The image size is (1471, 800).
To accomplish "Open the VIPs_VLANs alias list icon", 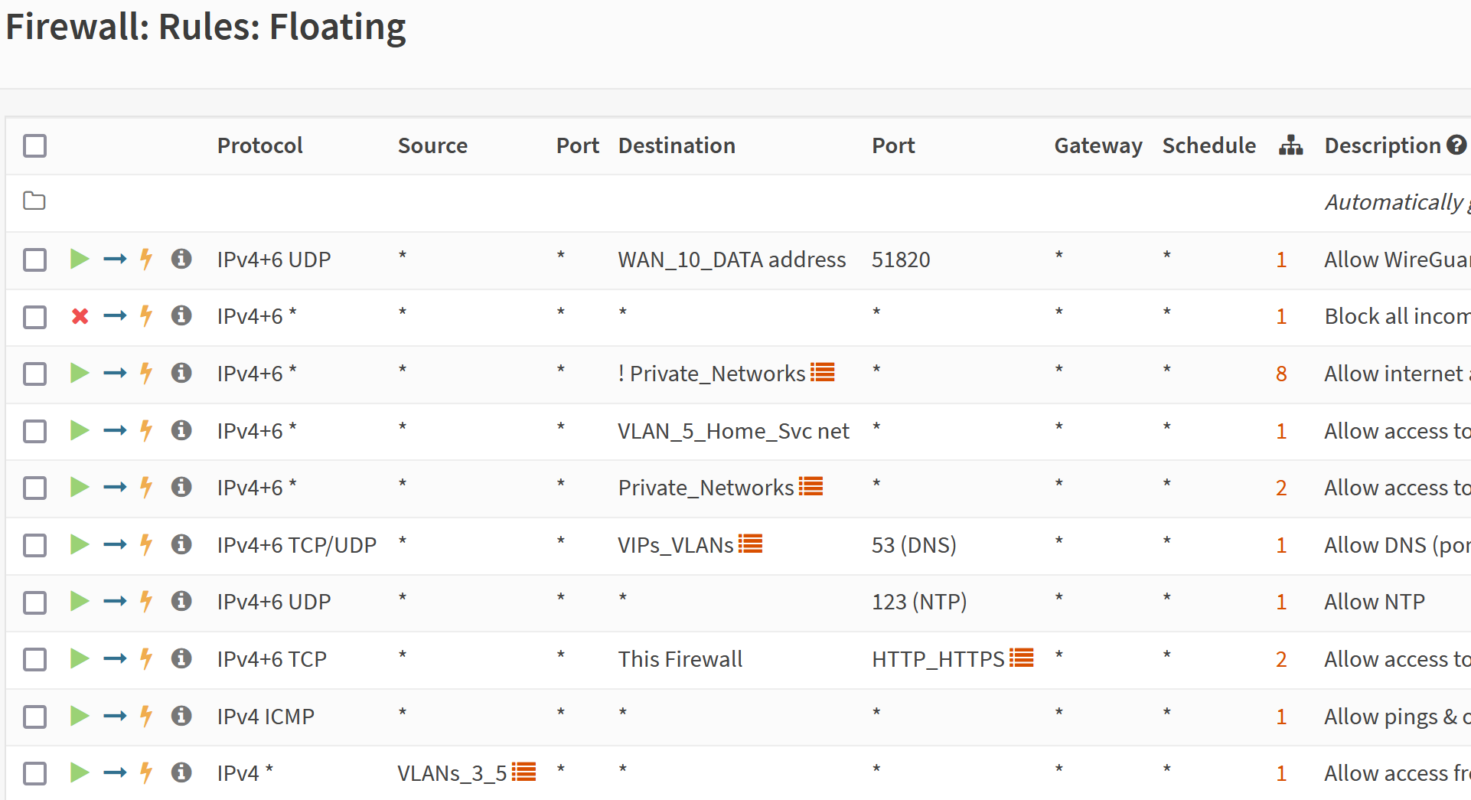I will 750,544.
